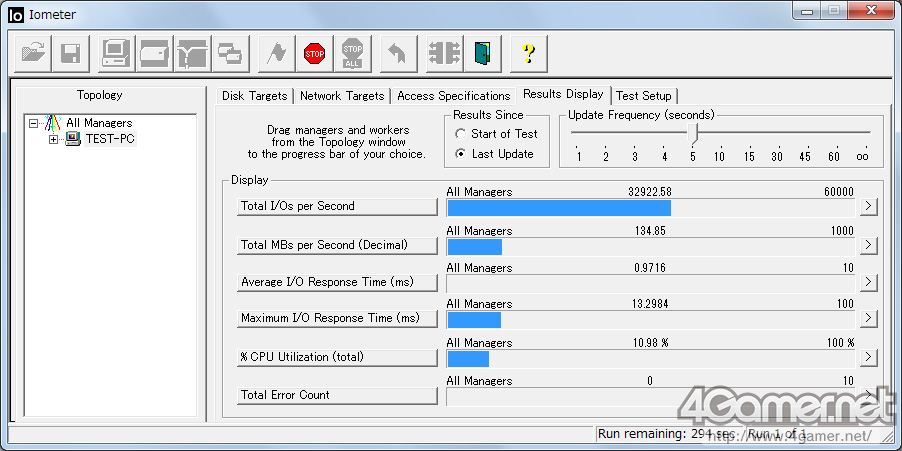Start a new network worker
This screenshot has width=902, height=451.
point(193,53)
